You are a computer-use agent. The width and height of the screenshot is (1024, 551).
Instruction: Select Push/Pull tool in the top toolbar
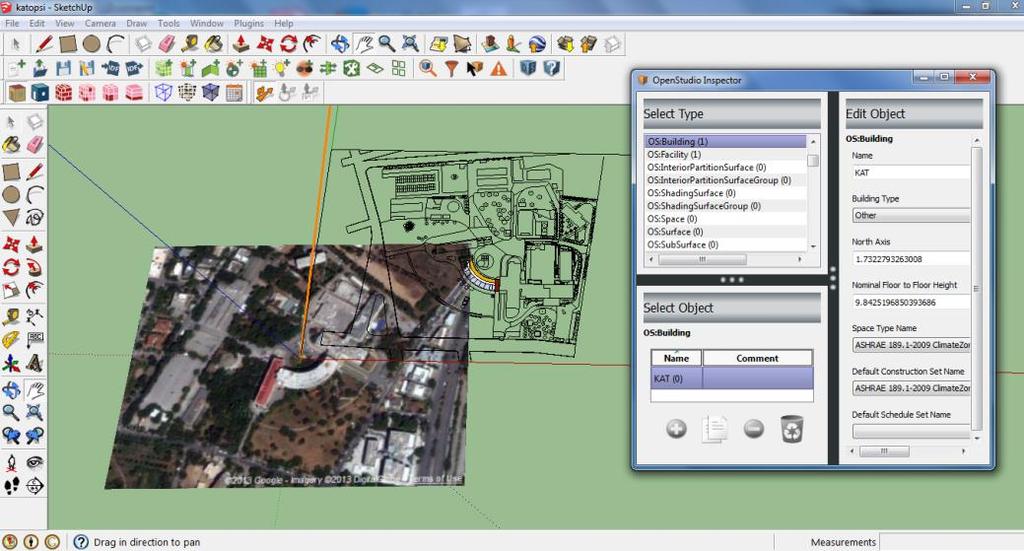[241, 44]
